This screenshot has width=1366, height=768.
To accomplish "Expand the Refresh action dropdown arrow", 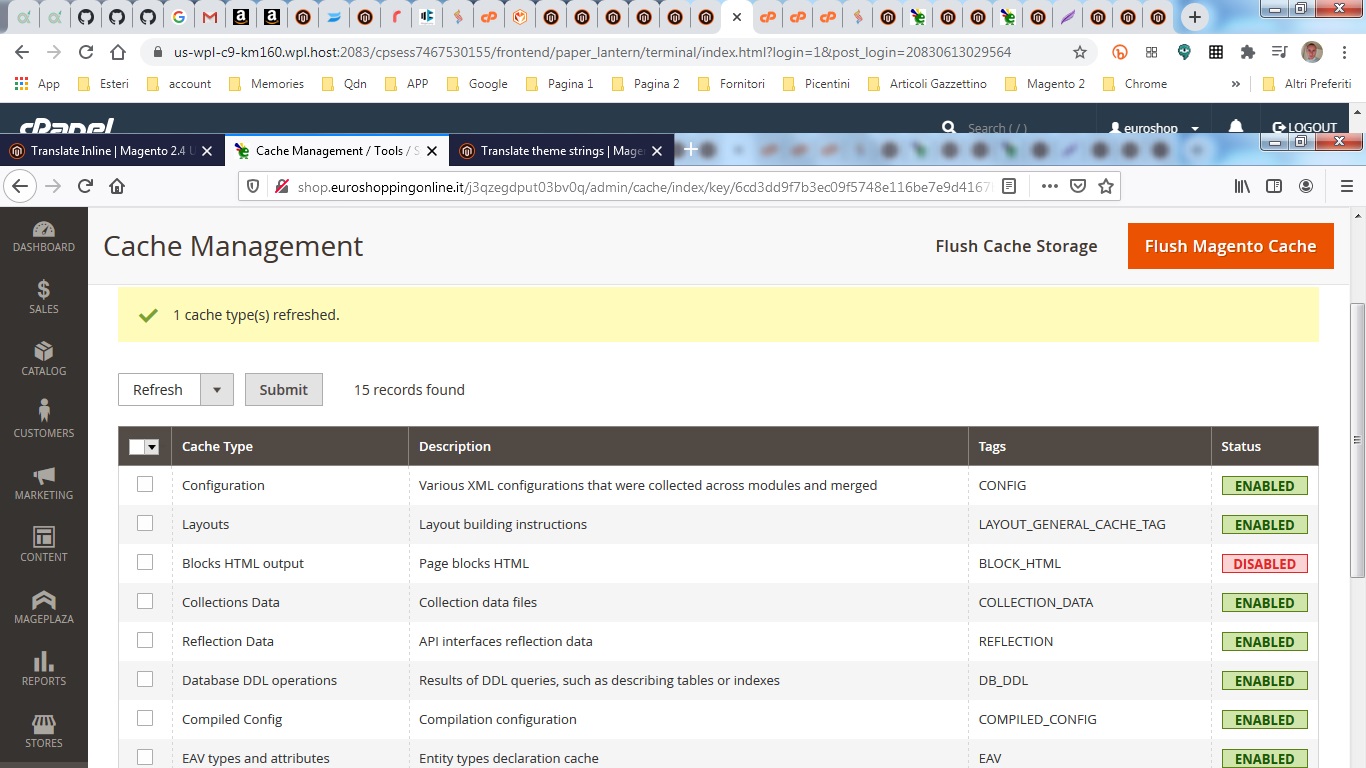I will click(x=217, y=389).
